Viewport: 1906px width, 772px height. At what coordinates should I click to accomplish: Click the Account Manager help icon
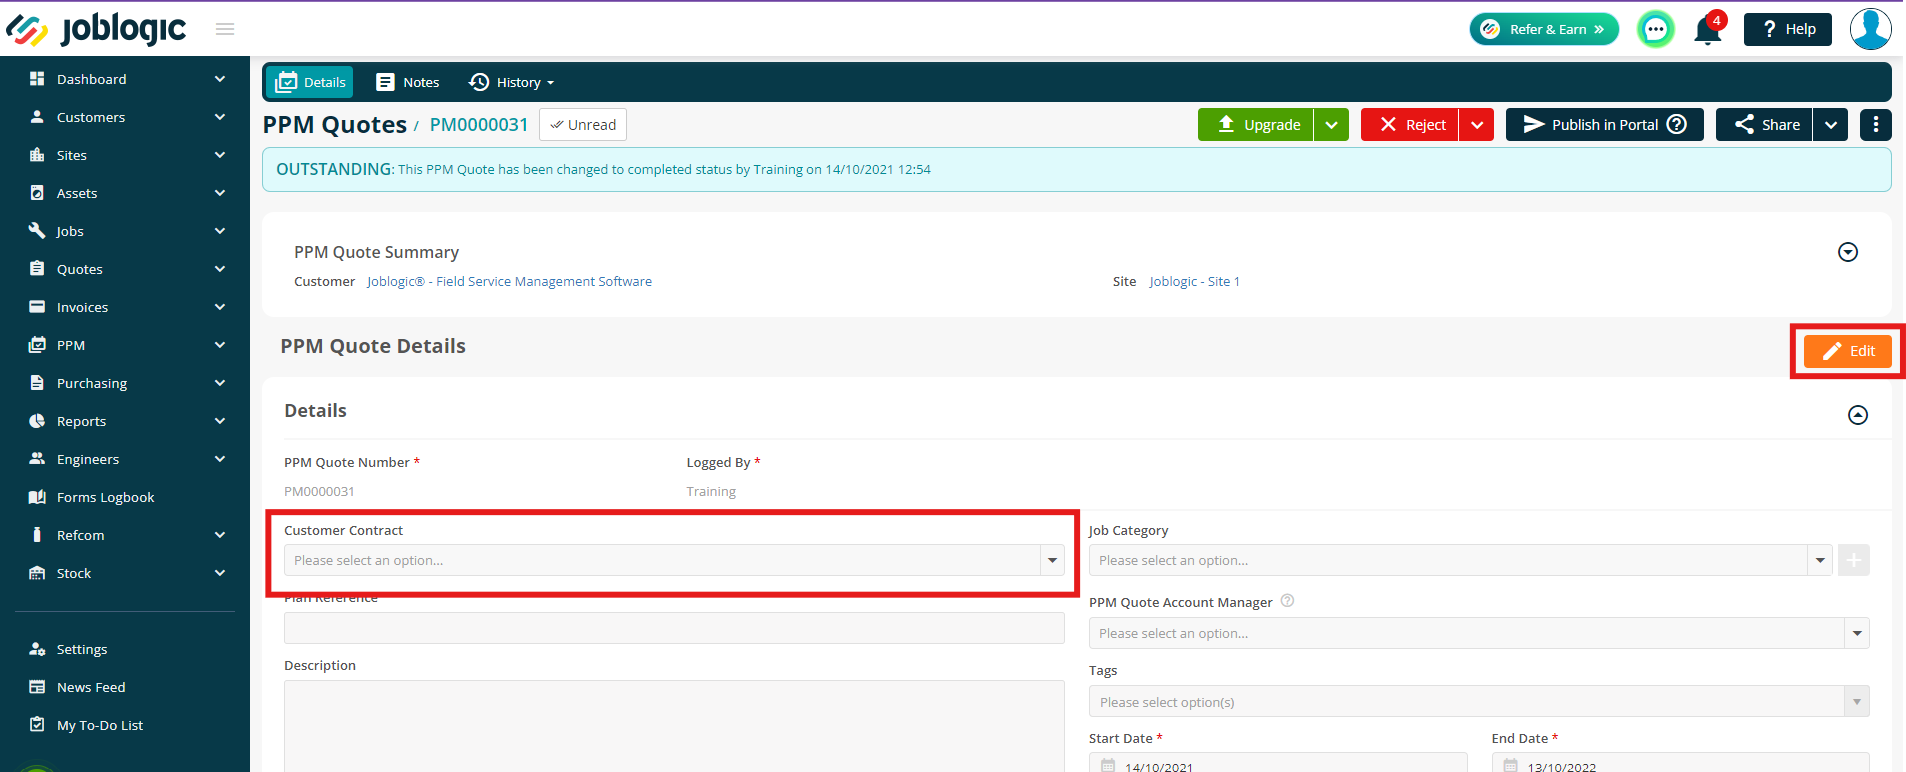1288,601
